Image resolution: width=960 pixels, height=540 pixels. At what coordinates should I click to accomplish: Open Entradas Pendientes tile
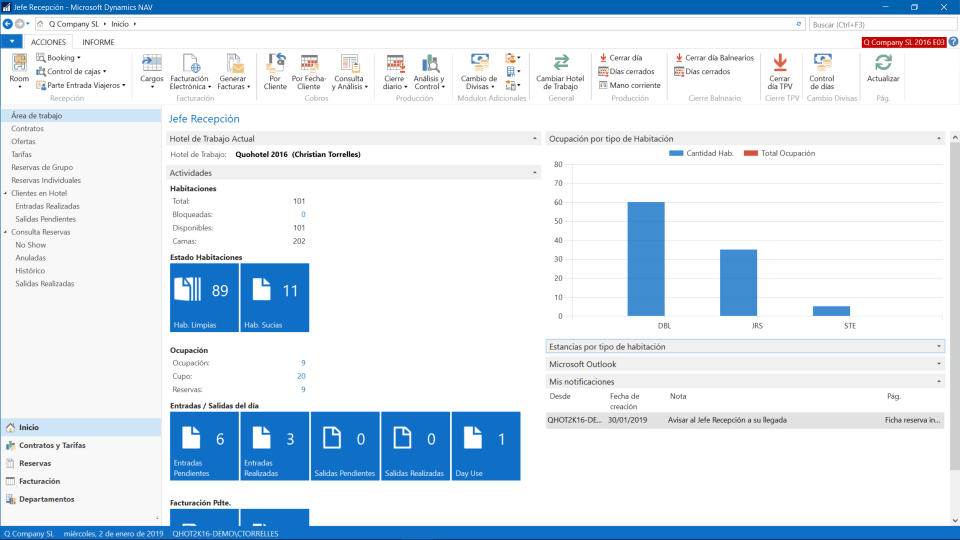click(204, 446)
